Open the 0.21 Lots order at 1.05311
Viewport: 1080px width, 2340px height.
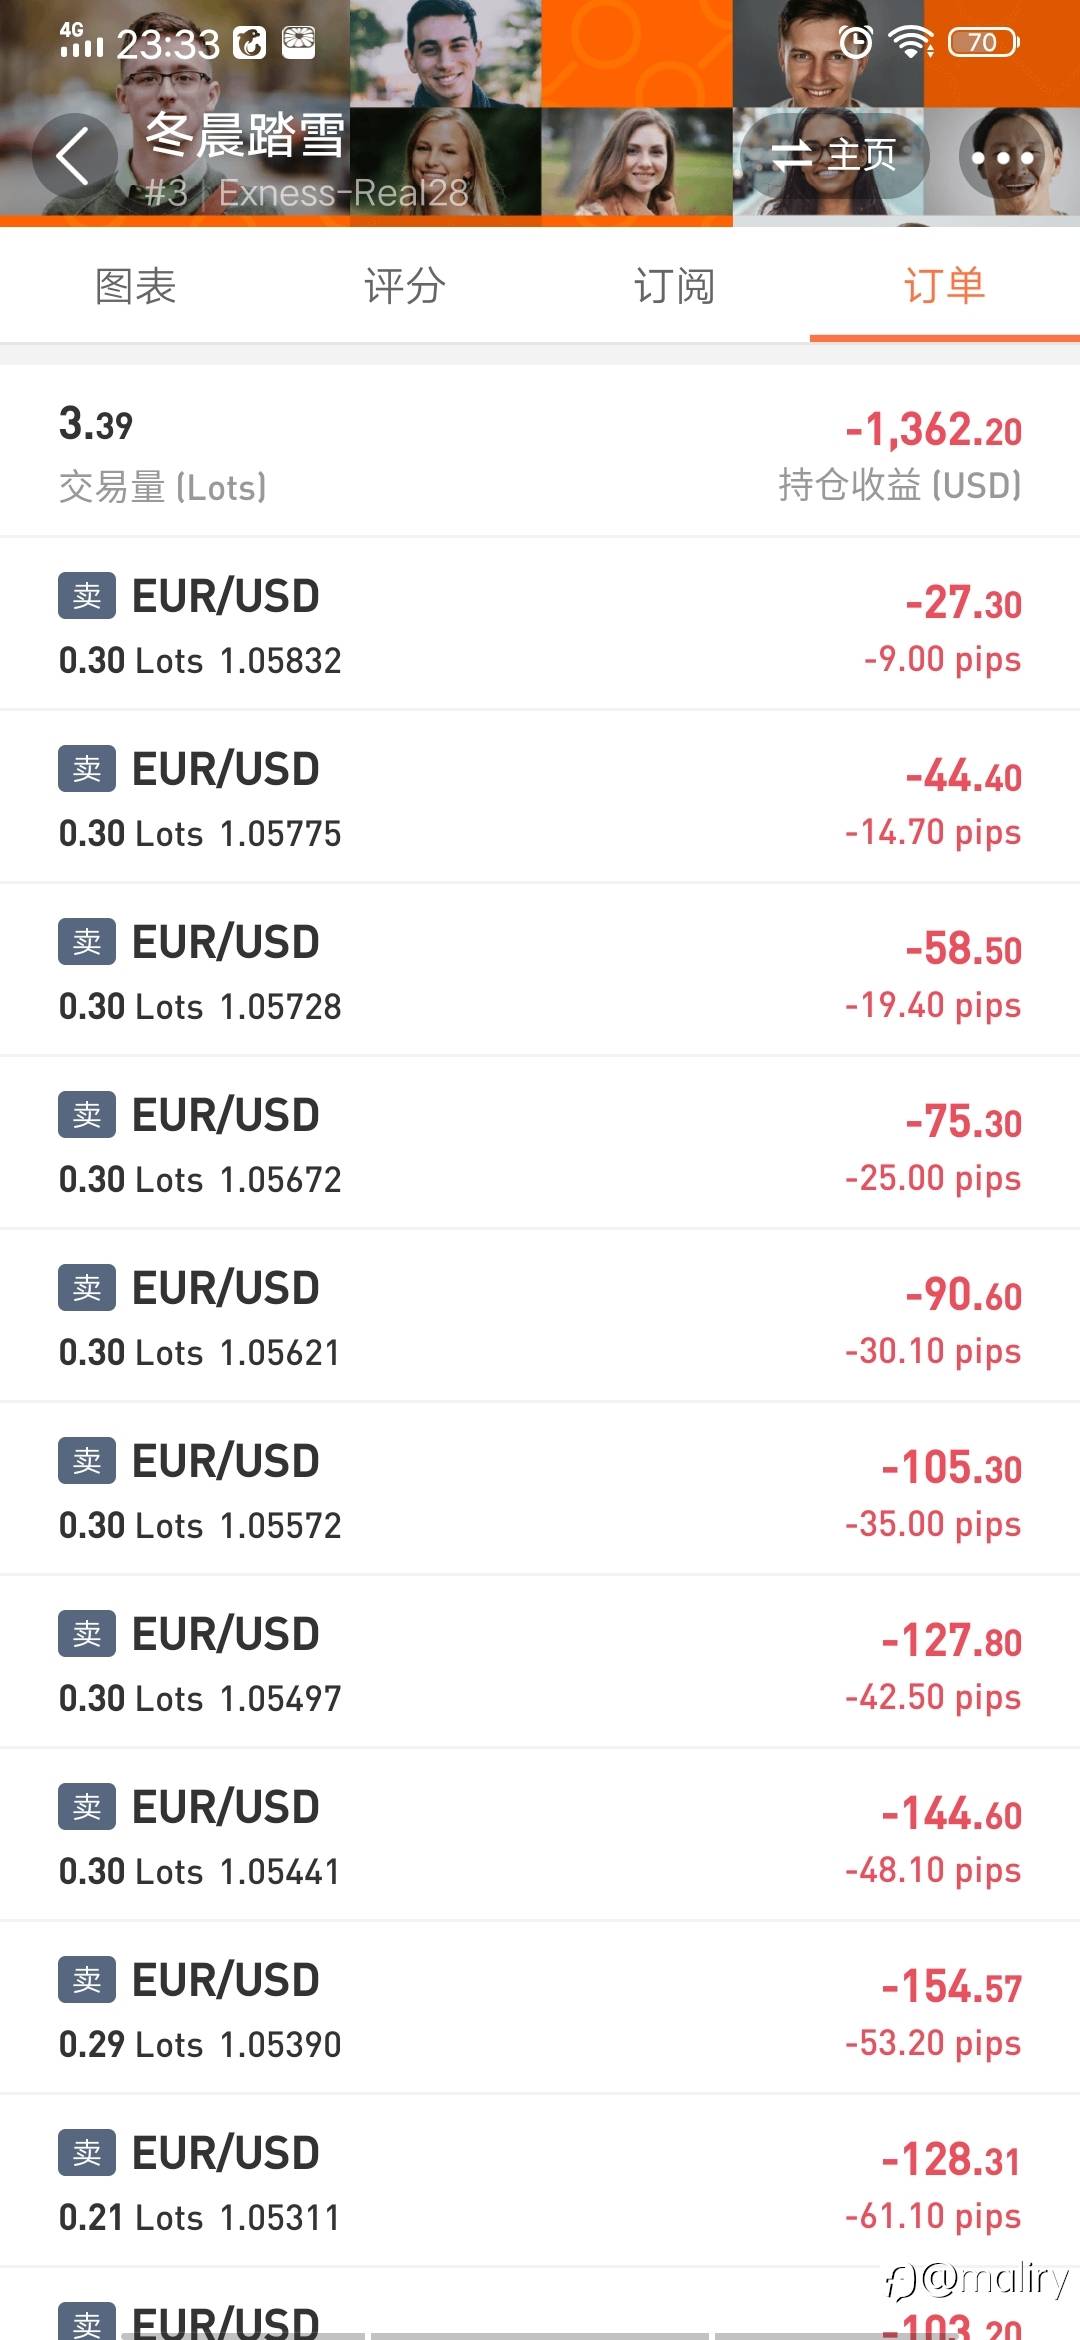click(540, 2182)
